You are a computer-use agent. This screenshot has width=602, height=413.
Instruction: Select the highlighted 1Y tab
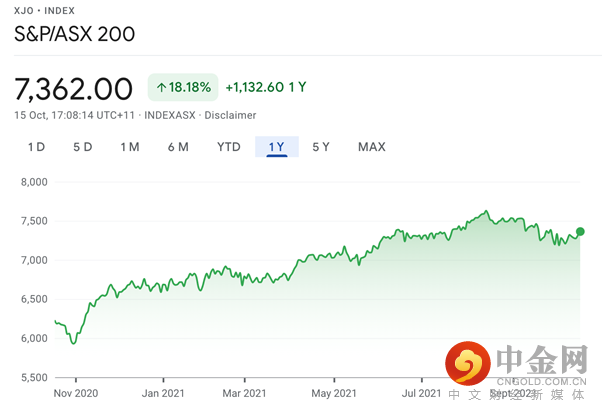coord(277,148)
